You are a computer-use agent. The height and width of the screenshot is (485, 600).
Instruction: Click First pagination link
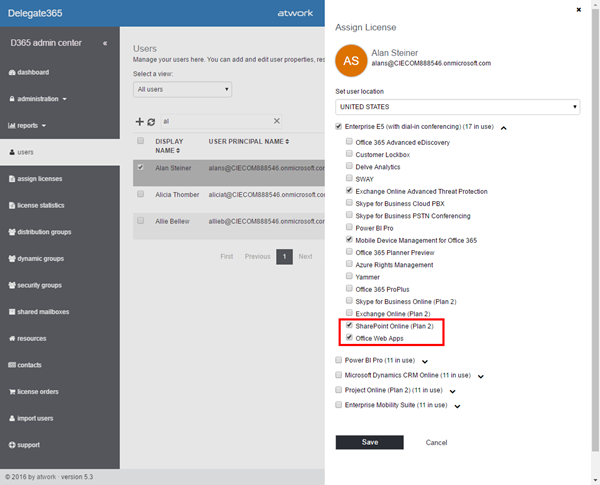click(x=227, y=256)
